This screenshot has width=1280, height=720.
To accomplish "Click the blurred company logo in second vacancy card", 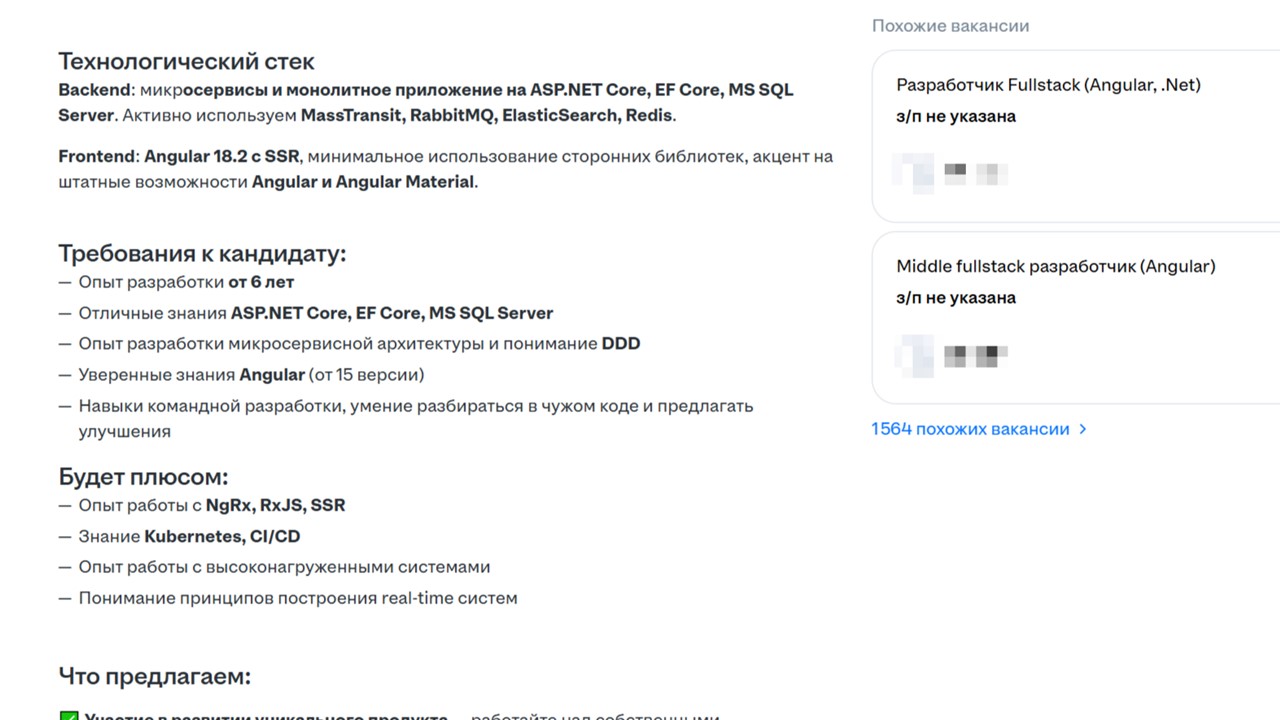I will (914, 354).
